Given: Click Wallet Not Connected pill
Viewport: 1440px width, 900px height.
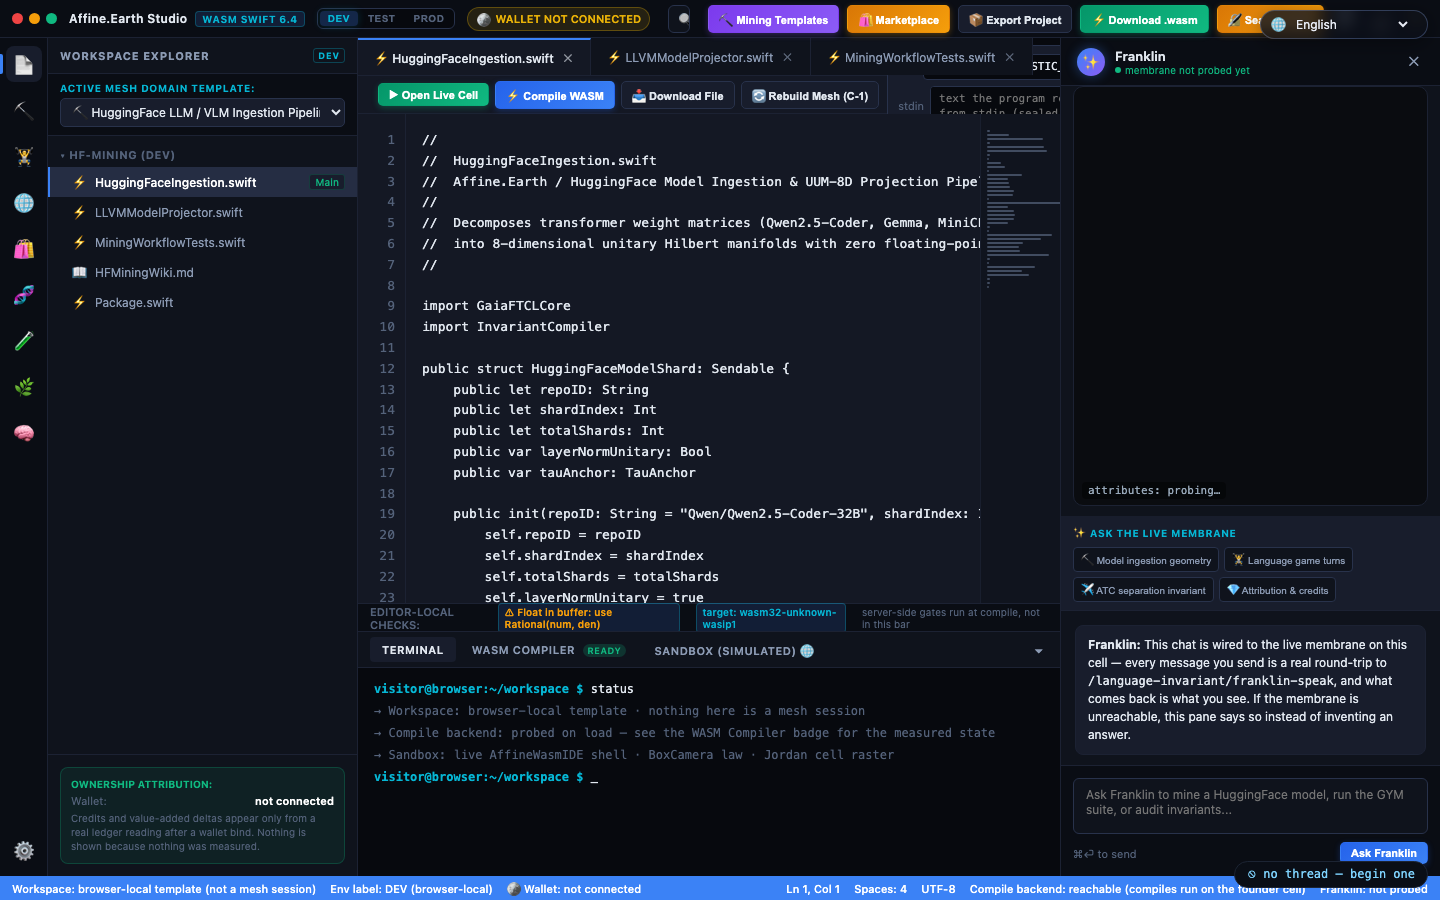Looking at the screenshot, I should [x=558, y=19].
